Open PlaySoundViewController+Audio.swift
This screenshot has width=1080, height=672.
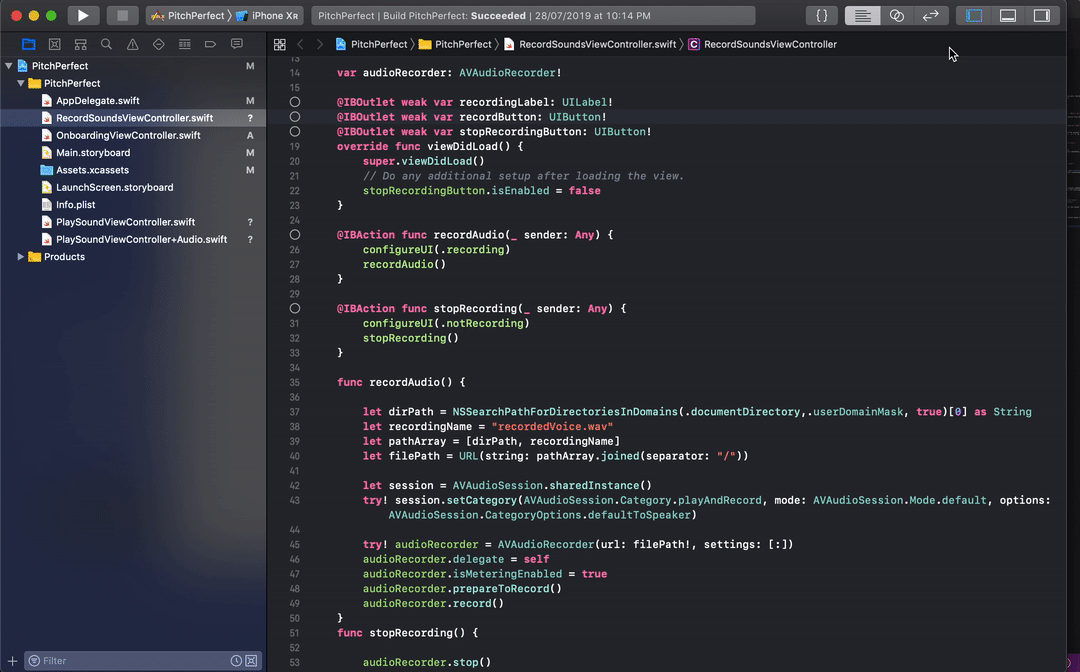point(141,240)
